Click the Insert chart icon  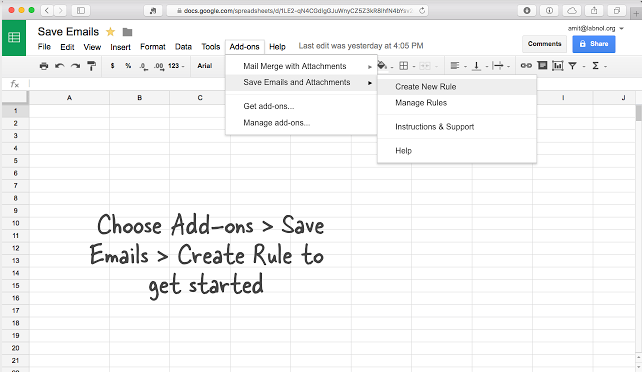coord(558,65)
